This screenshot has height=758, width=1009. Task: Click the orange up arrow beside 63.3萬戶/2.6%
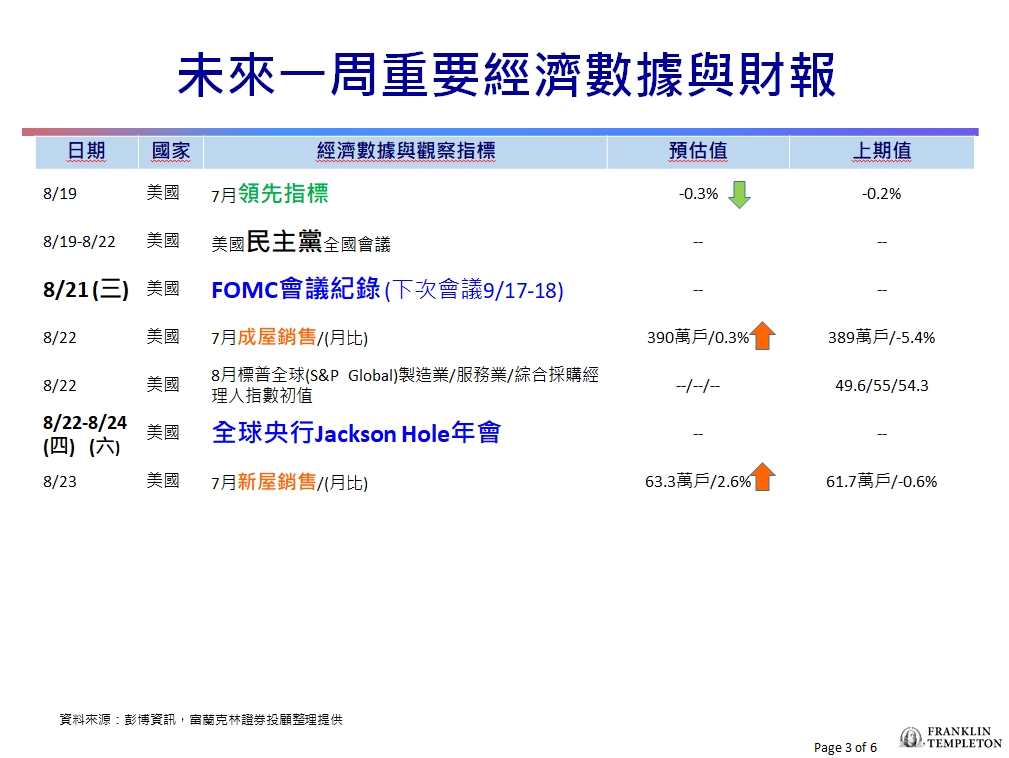(763, 477)
